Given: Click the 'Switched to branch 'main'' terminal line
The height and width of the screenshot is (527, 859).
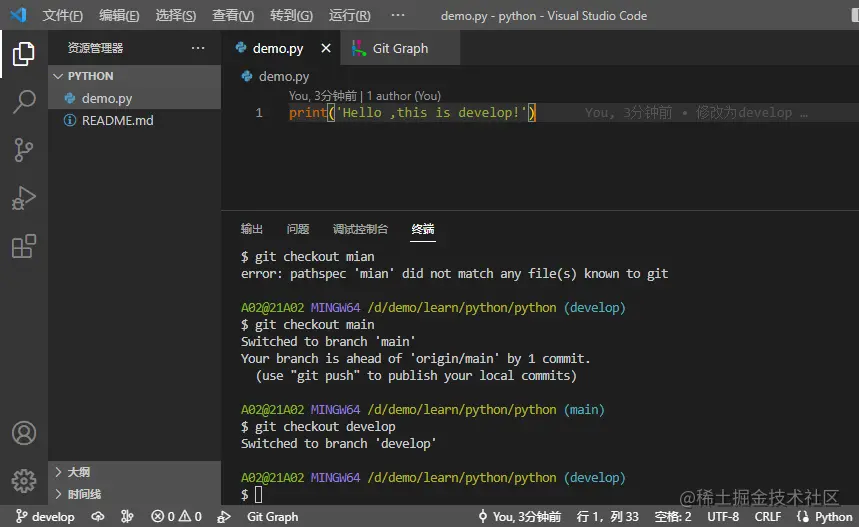Looking at the screenshot, I should (328, 341).
